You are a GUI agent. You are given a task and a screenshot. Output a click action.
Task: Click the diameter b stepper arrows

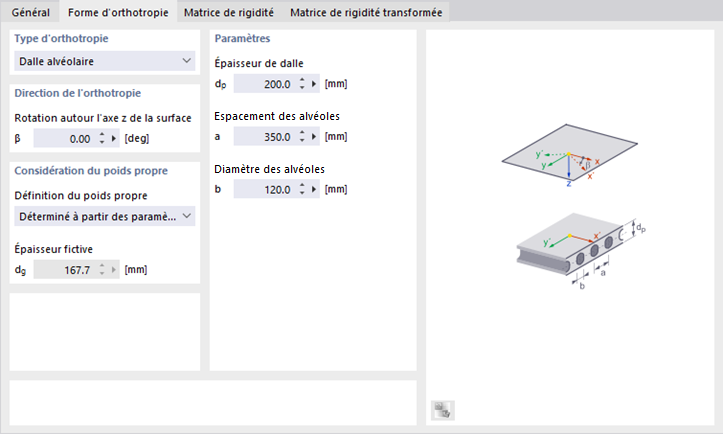pos(302,190)
